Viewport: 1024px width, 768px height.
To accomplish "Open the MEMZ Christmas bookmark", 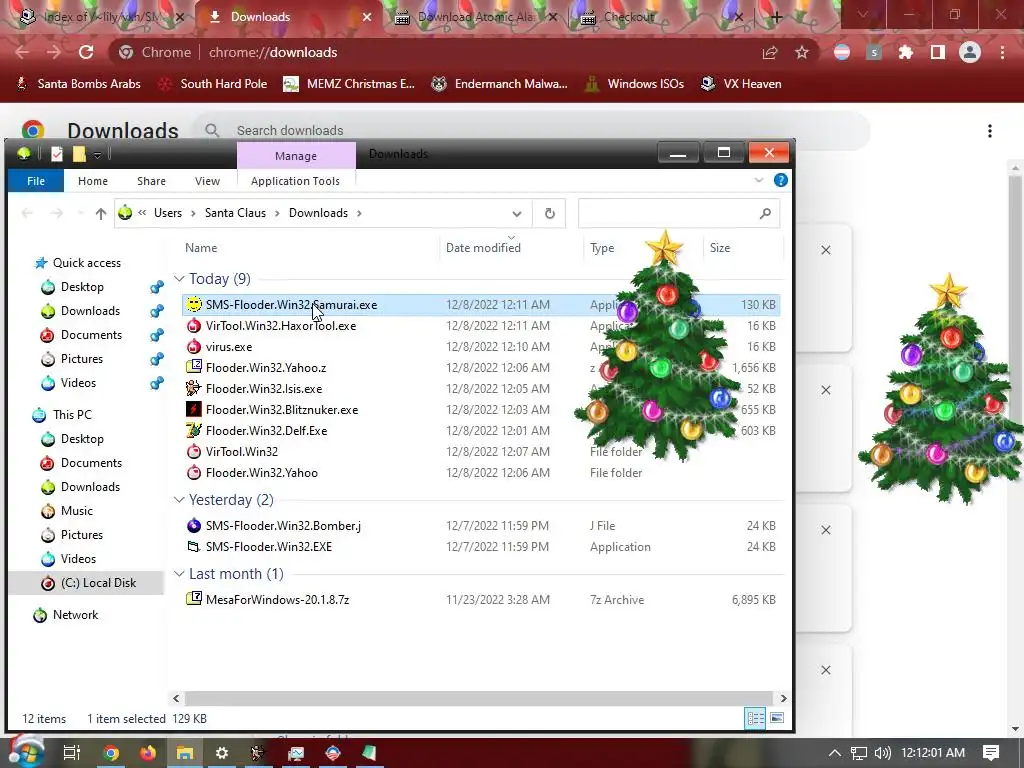I will [349, 84].
